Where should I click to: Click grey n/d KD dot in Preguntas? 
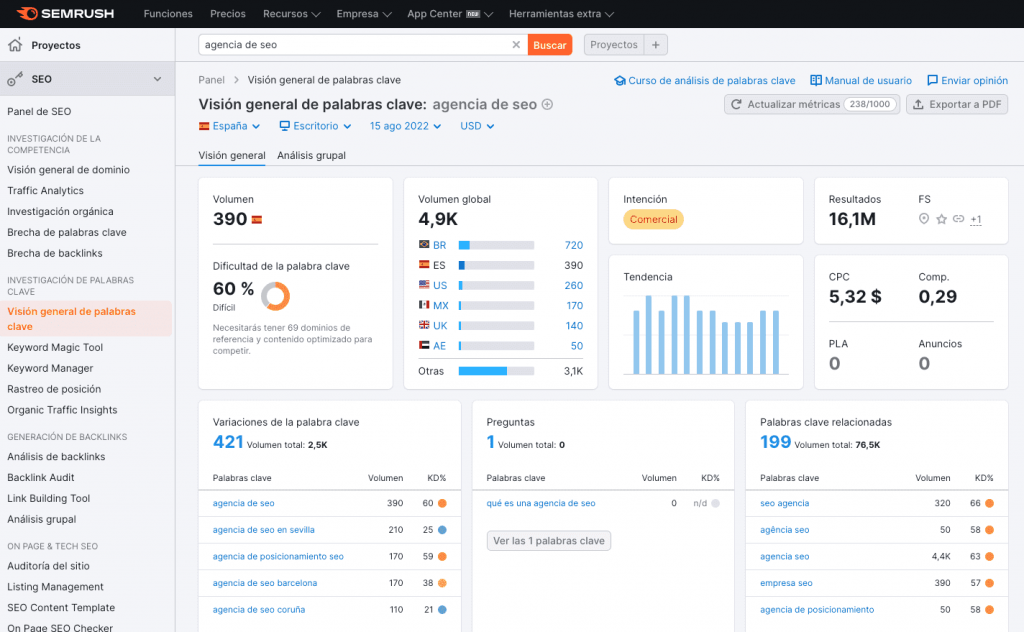pyautogui.click(x=716, y=503)
